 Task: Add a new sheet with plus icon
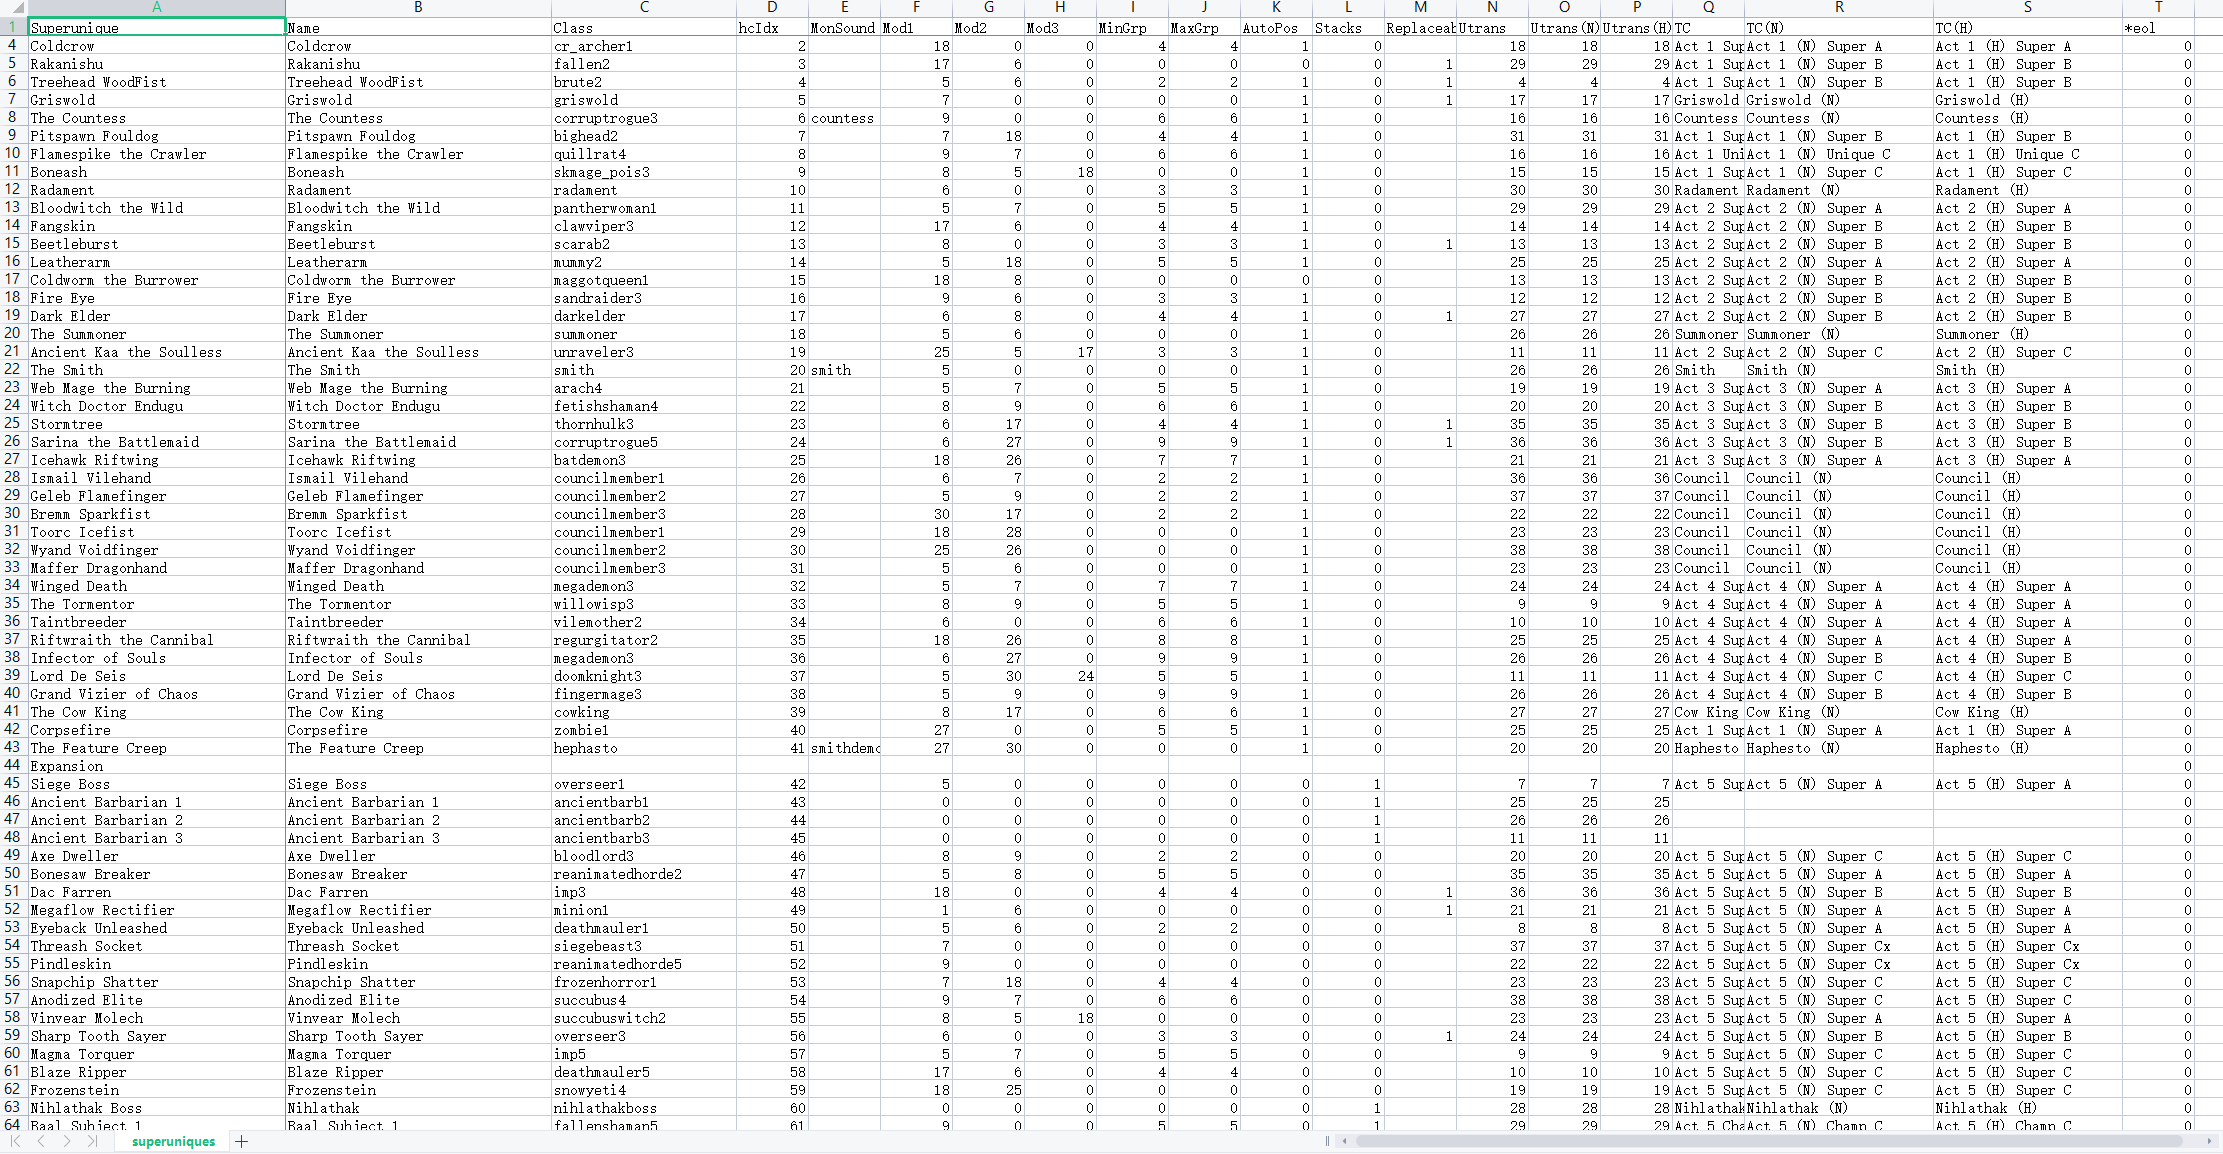241,1141
